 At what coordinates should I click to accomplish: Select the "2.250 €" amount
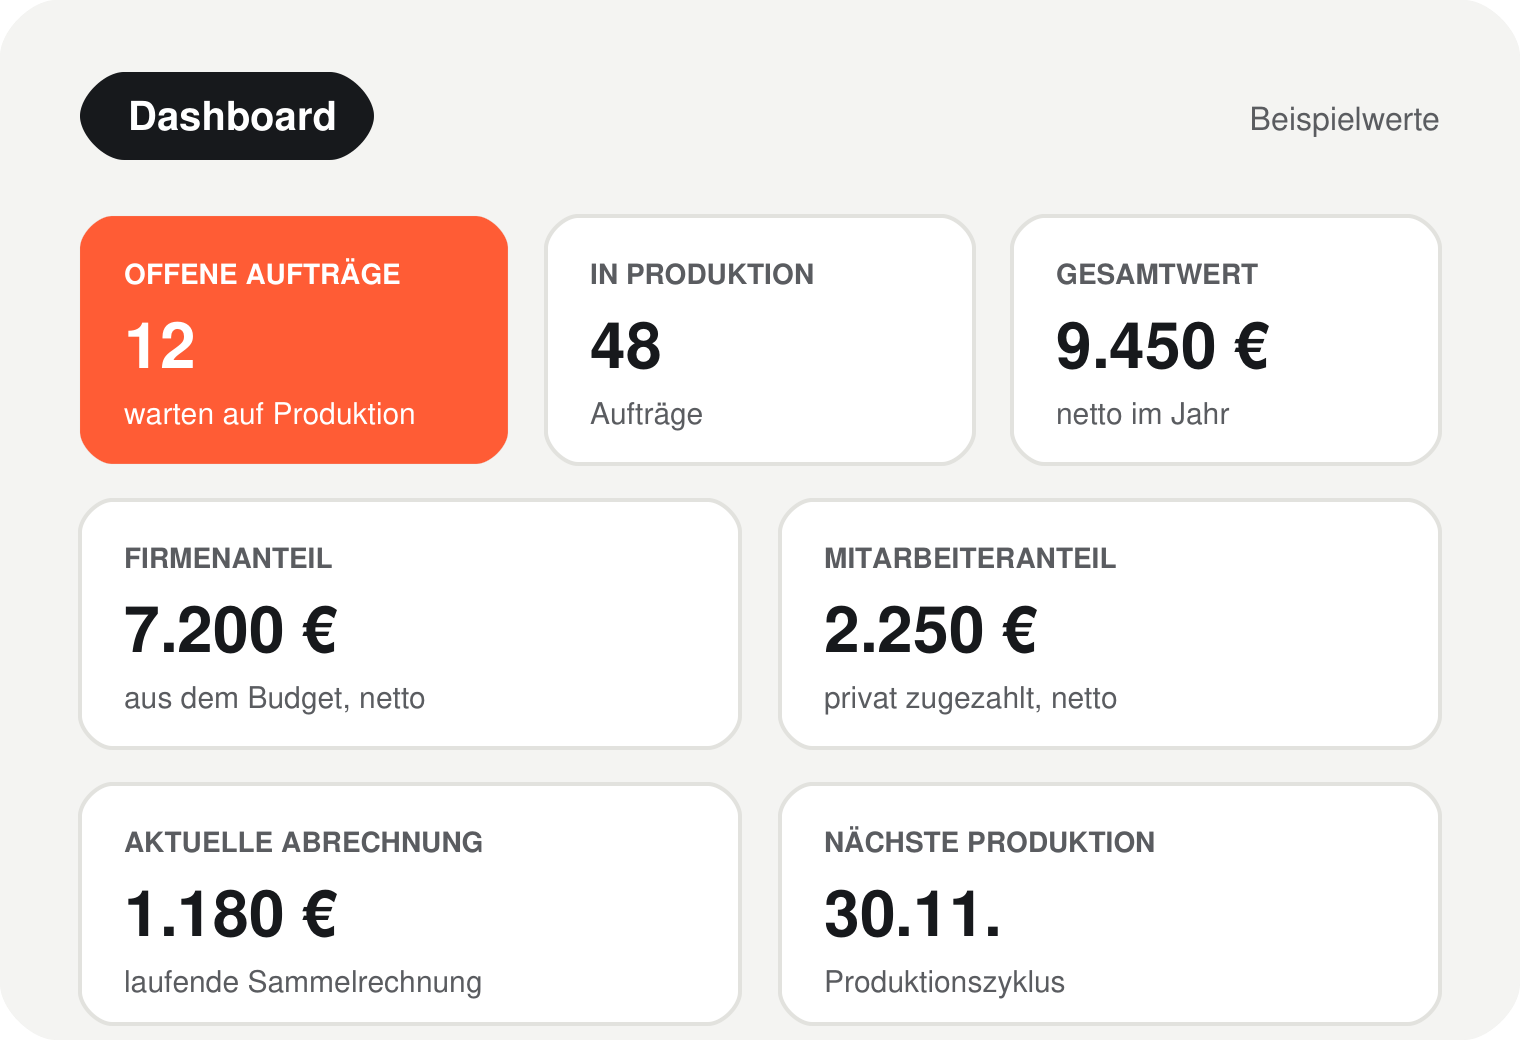click(x=930, y=630)
